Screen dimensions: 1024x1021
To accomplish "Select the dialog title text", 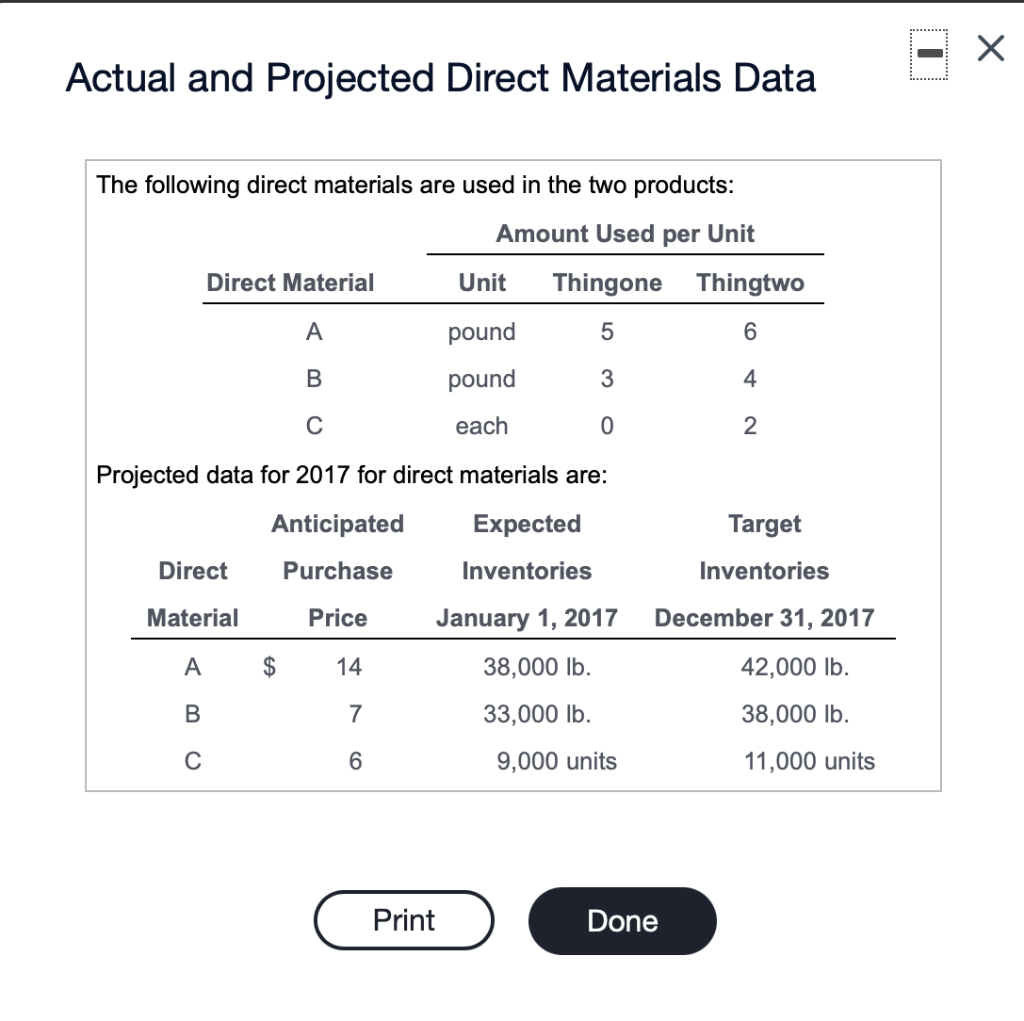I will pyautogui.click(x=440, y=77).
